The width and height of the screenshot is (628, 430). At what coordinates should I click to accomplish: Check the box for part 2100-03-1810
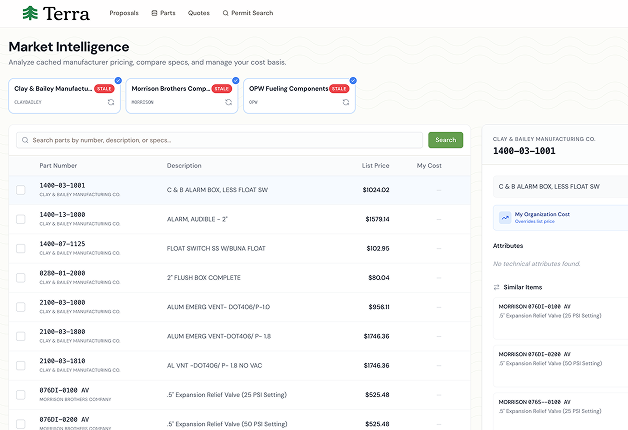[20, 365]
